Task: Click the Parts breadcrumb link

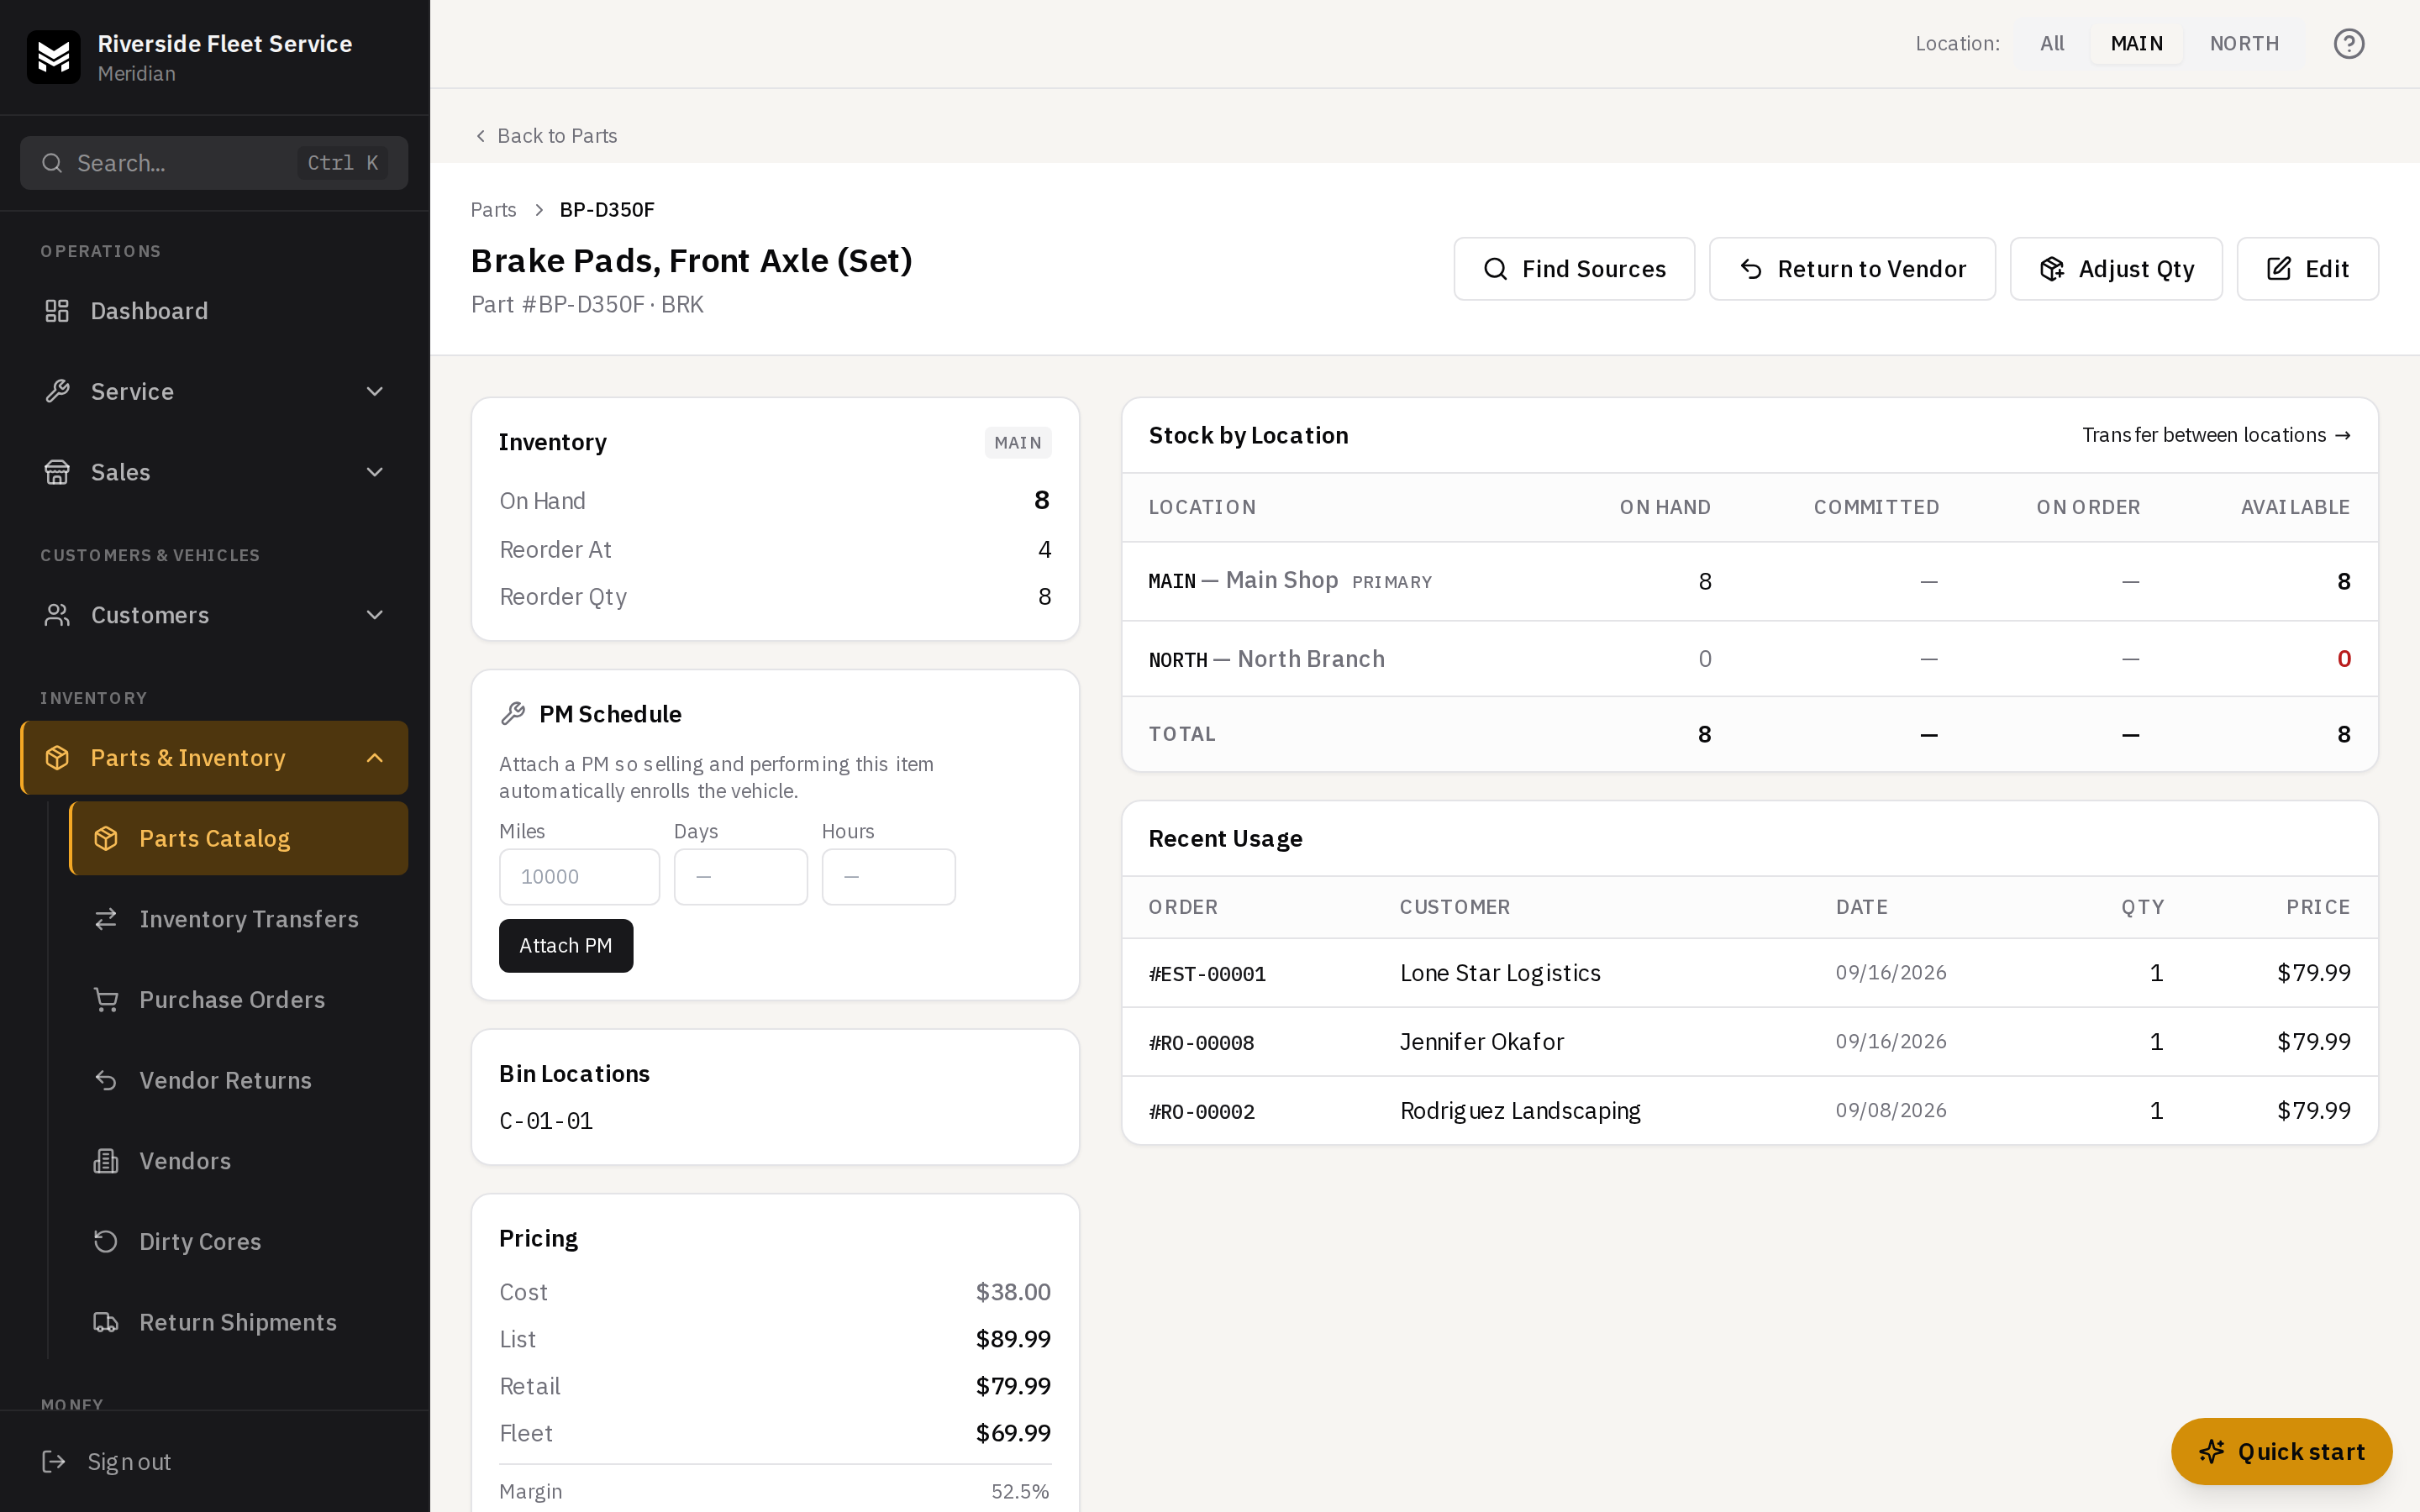Action: 493,210
